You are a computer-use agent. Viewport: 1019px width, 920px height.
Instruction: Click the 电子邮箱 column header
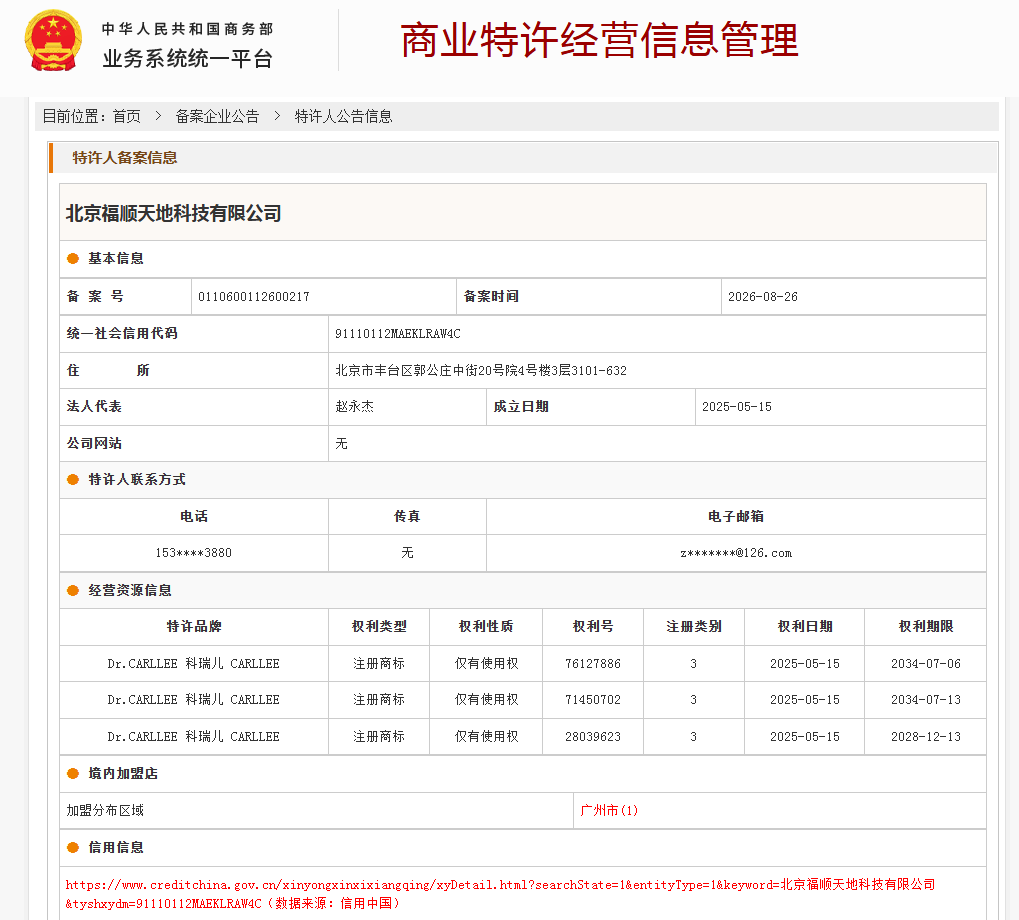pos(736,517)
